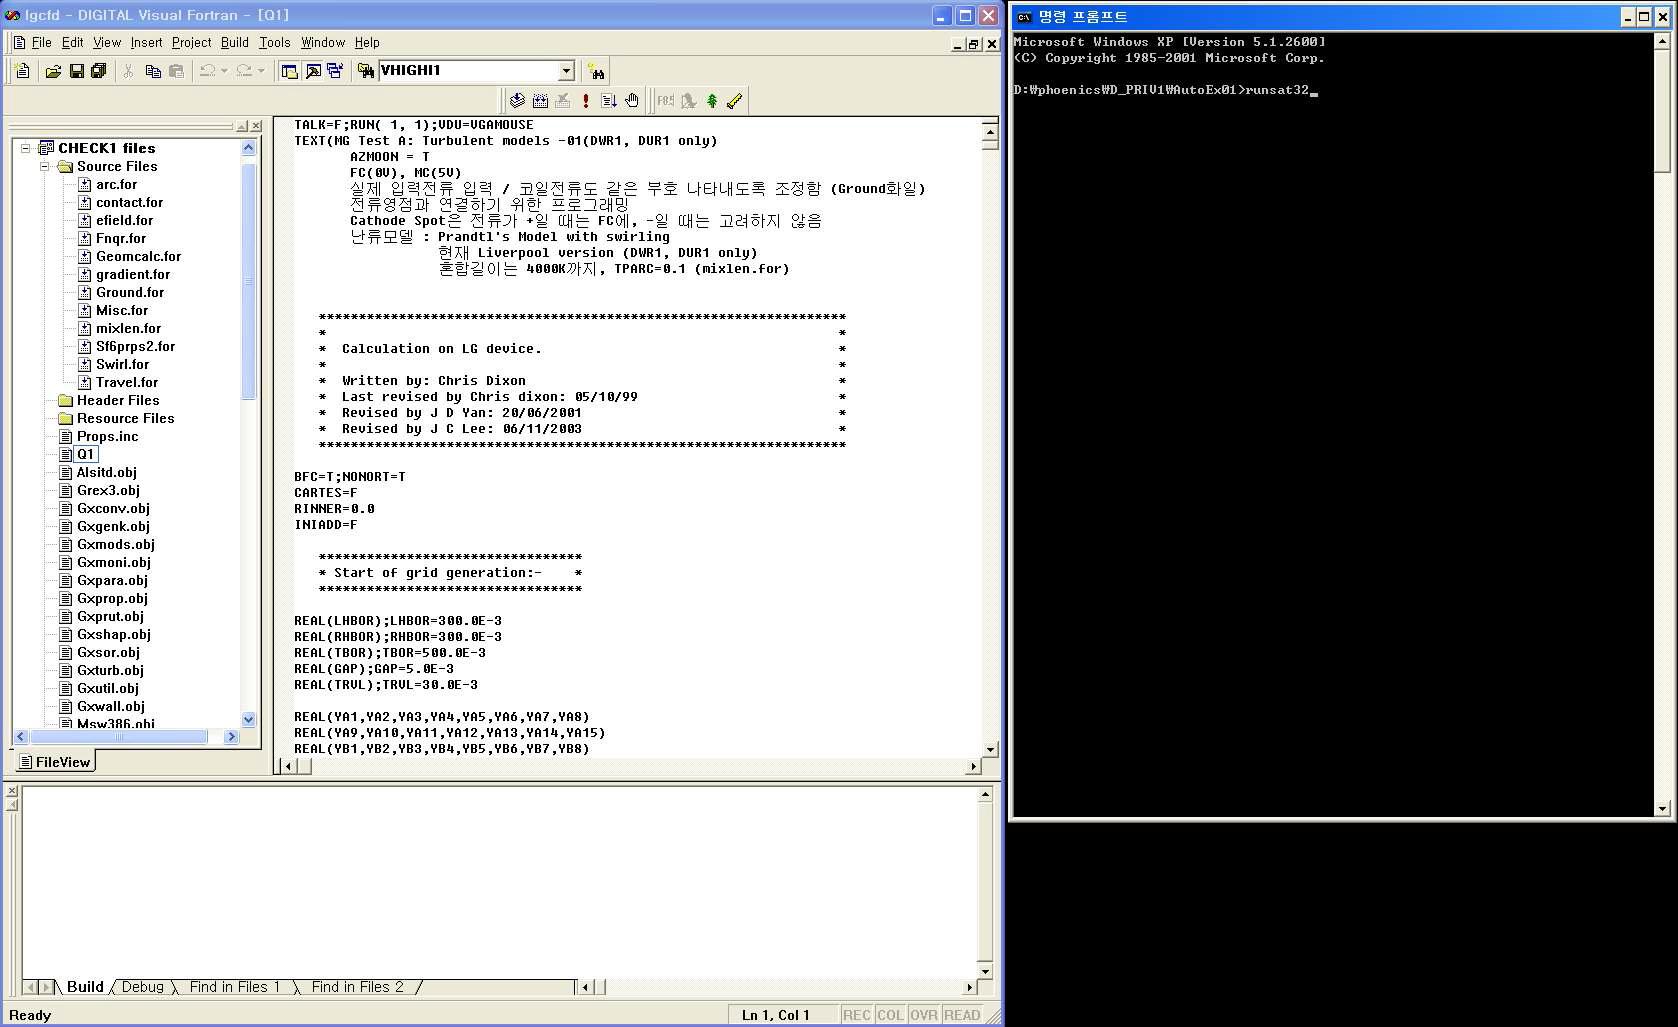
Task: Open the Window menu
Action: (x=322, y=43)
